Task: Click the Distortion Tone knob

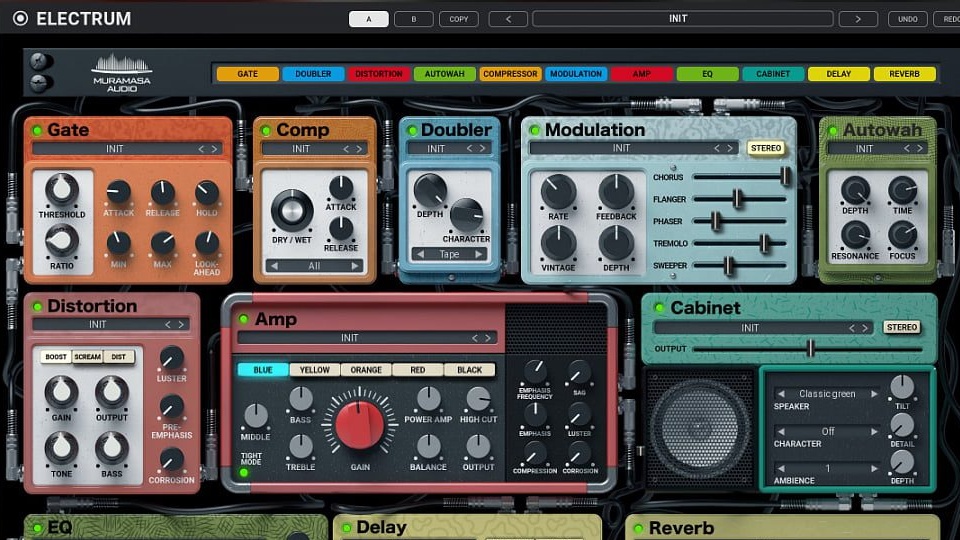Action: (x=61, y=449)
